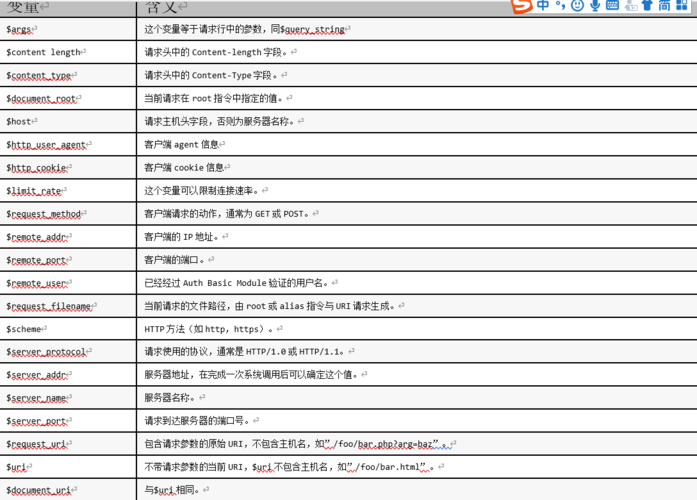The image size is (697, 500).
Task: Click description "请求到达服务器的端口号"
Action: tap(196, 420)
